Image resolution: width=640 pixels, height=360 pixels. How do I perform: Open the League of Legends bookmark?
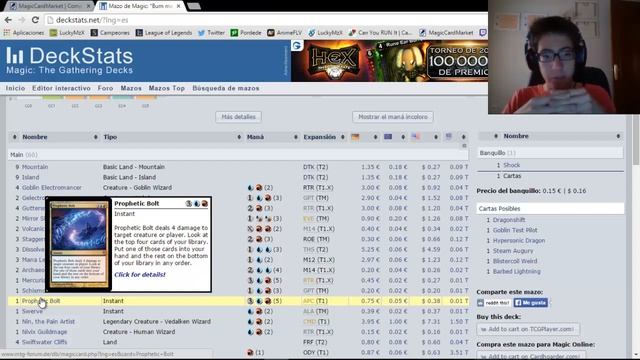(164, 33)
